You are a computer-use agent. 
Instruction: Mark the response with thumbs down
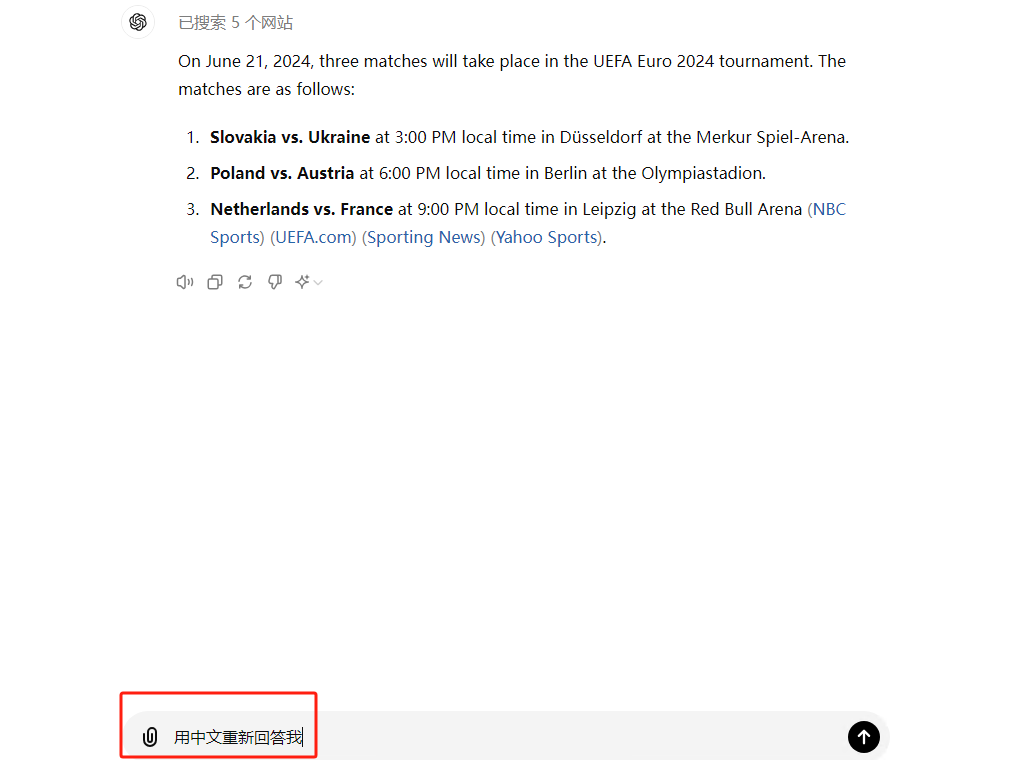274,283
